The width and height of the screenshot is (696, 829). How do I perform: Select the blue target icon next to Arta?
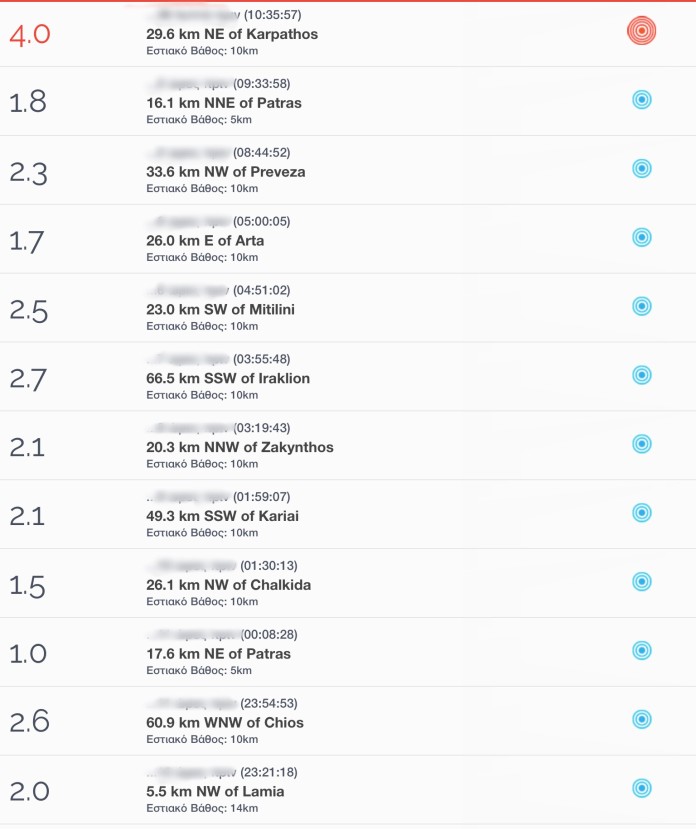click(642, 237)
